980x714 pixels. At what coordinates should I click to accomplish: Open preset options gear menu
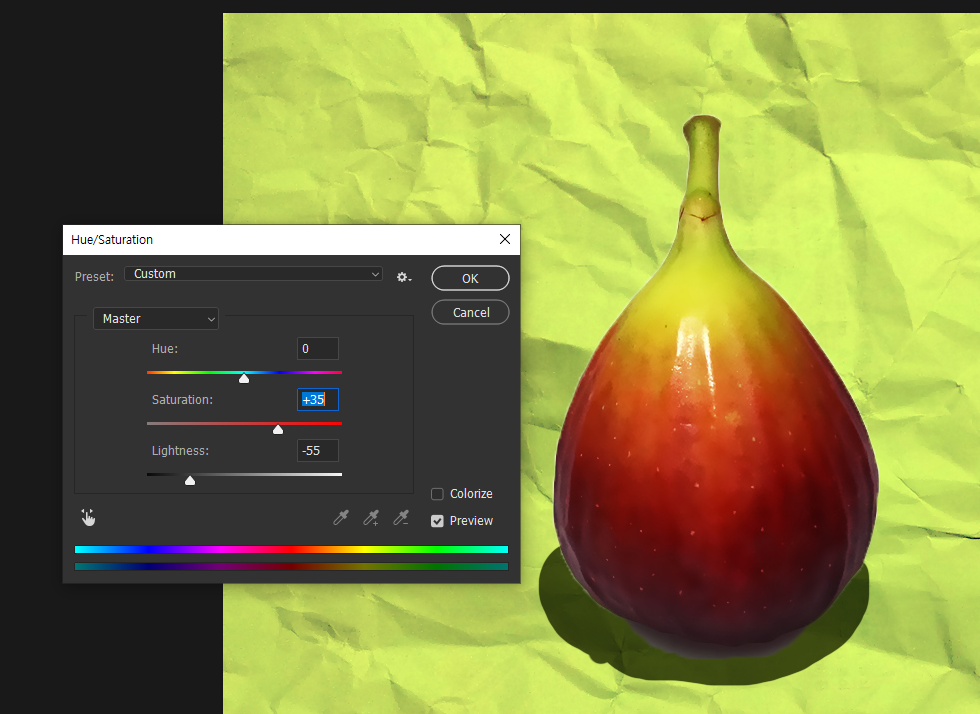pos(404,277)
